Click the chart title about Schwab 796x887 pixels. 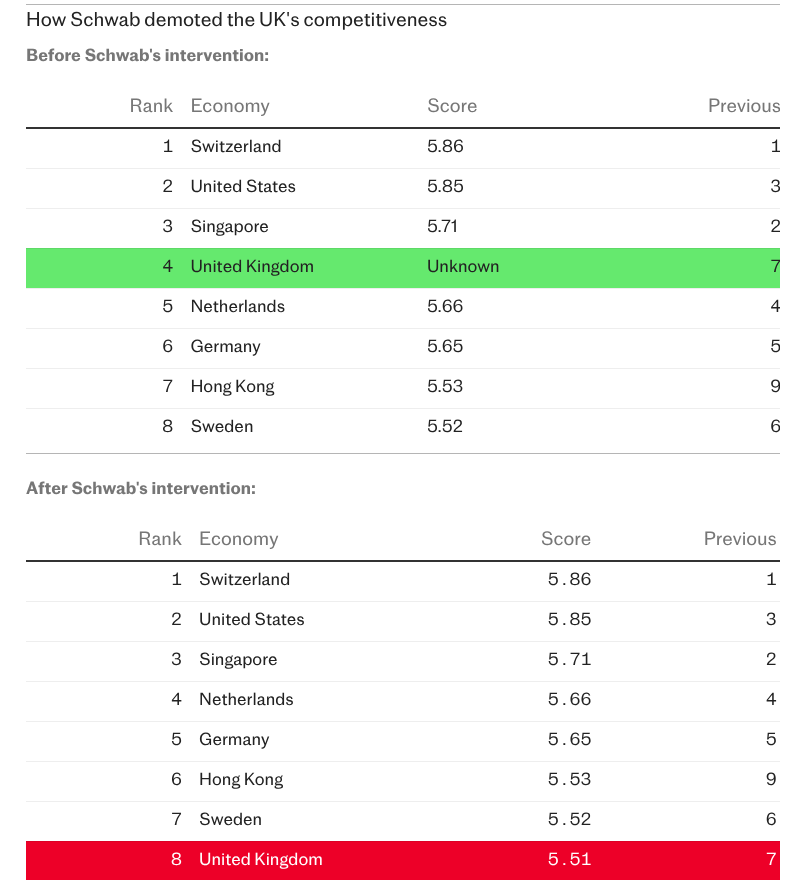[236, 20]
